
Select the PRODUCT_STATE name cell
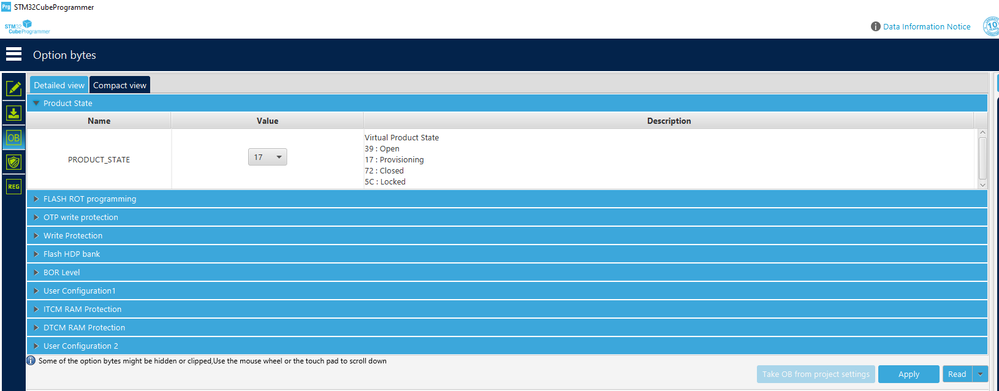[99, 160]
